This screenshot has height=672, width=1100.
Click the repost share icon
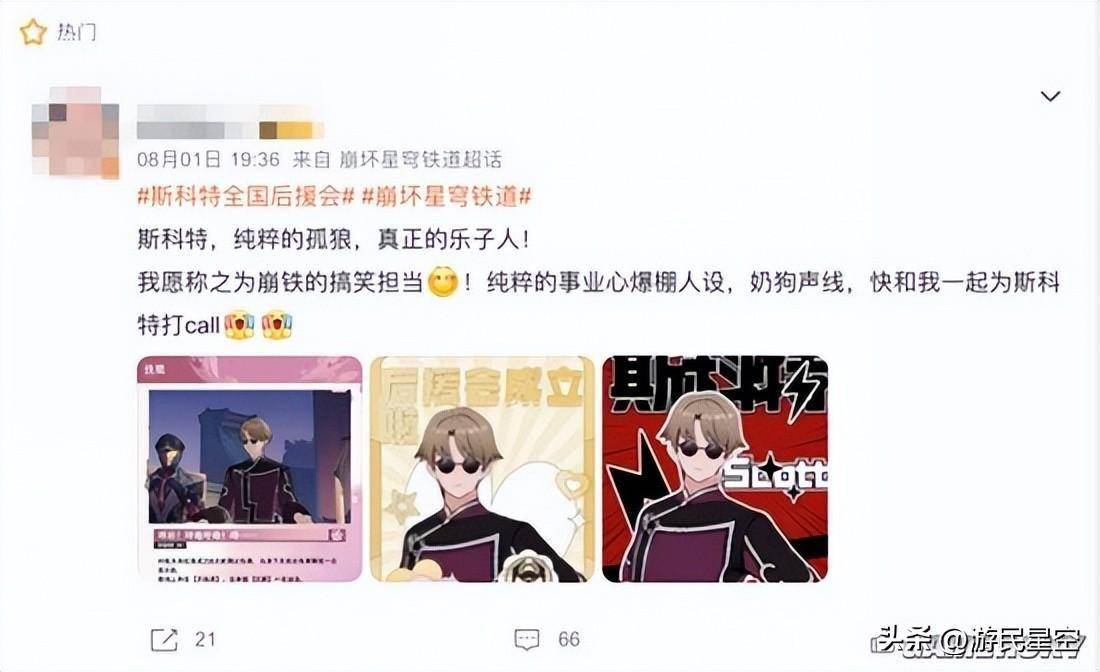point(164,639)
